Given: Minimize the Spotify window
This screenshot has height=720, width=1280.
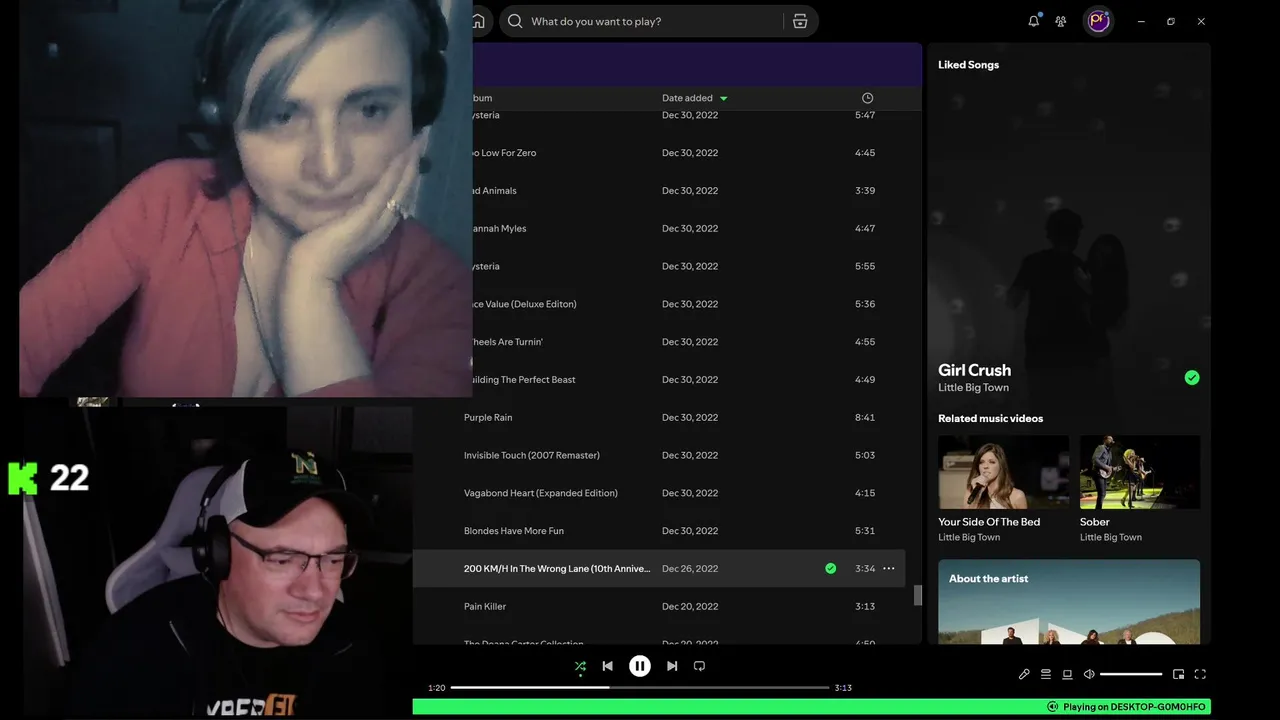Looking at the screenshot, I should coord(1141,21).
